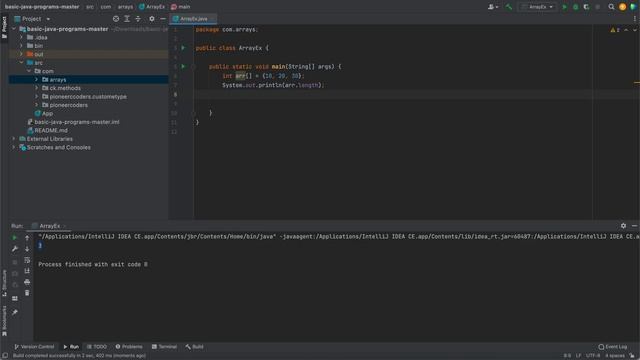Open the Structure side tool window
Viewport: 640px width, 360px height.
(4, 282)
